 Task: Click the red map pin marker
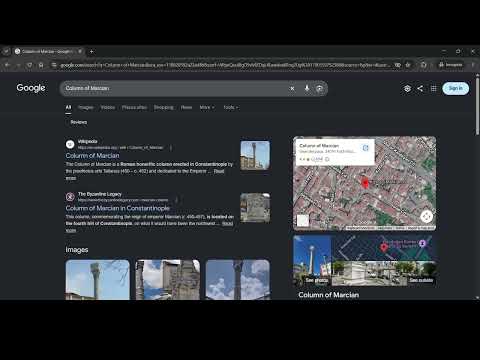coord(365,183)
